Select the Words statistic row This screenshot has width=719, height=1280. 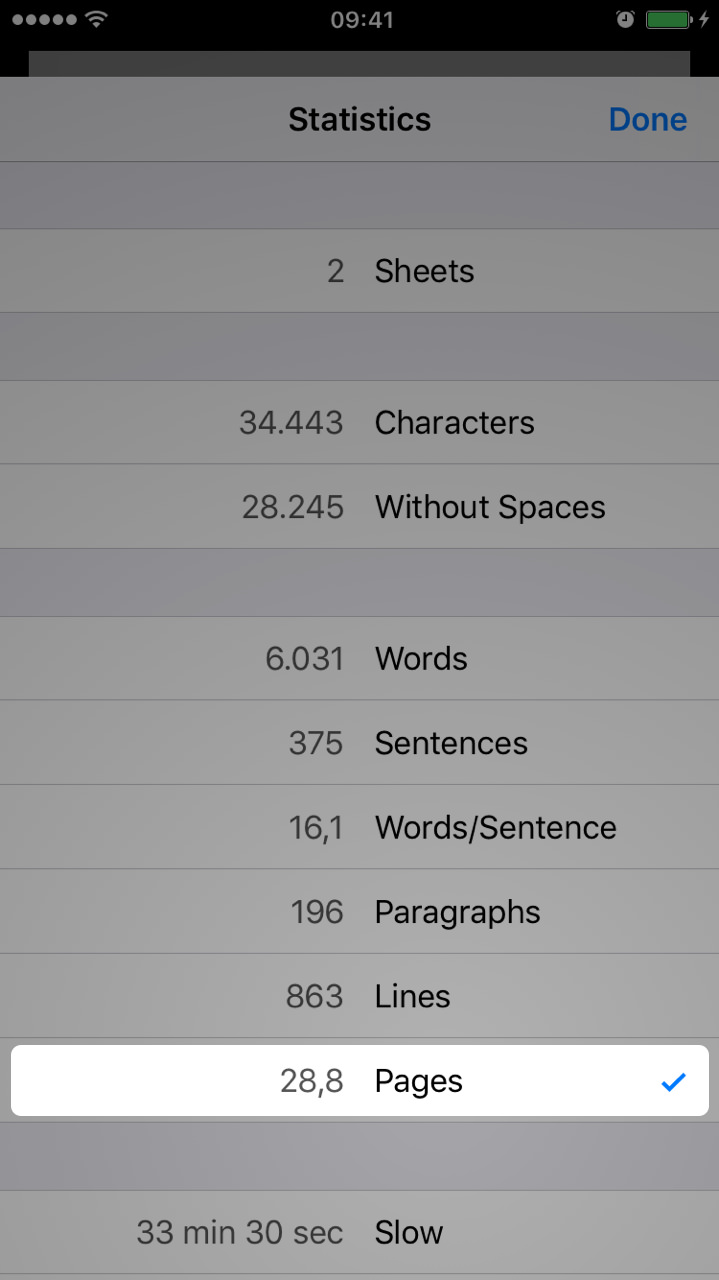pos(359,659)
